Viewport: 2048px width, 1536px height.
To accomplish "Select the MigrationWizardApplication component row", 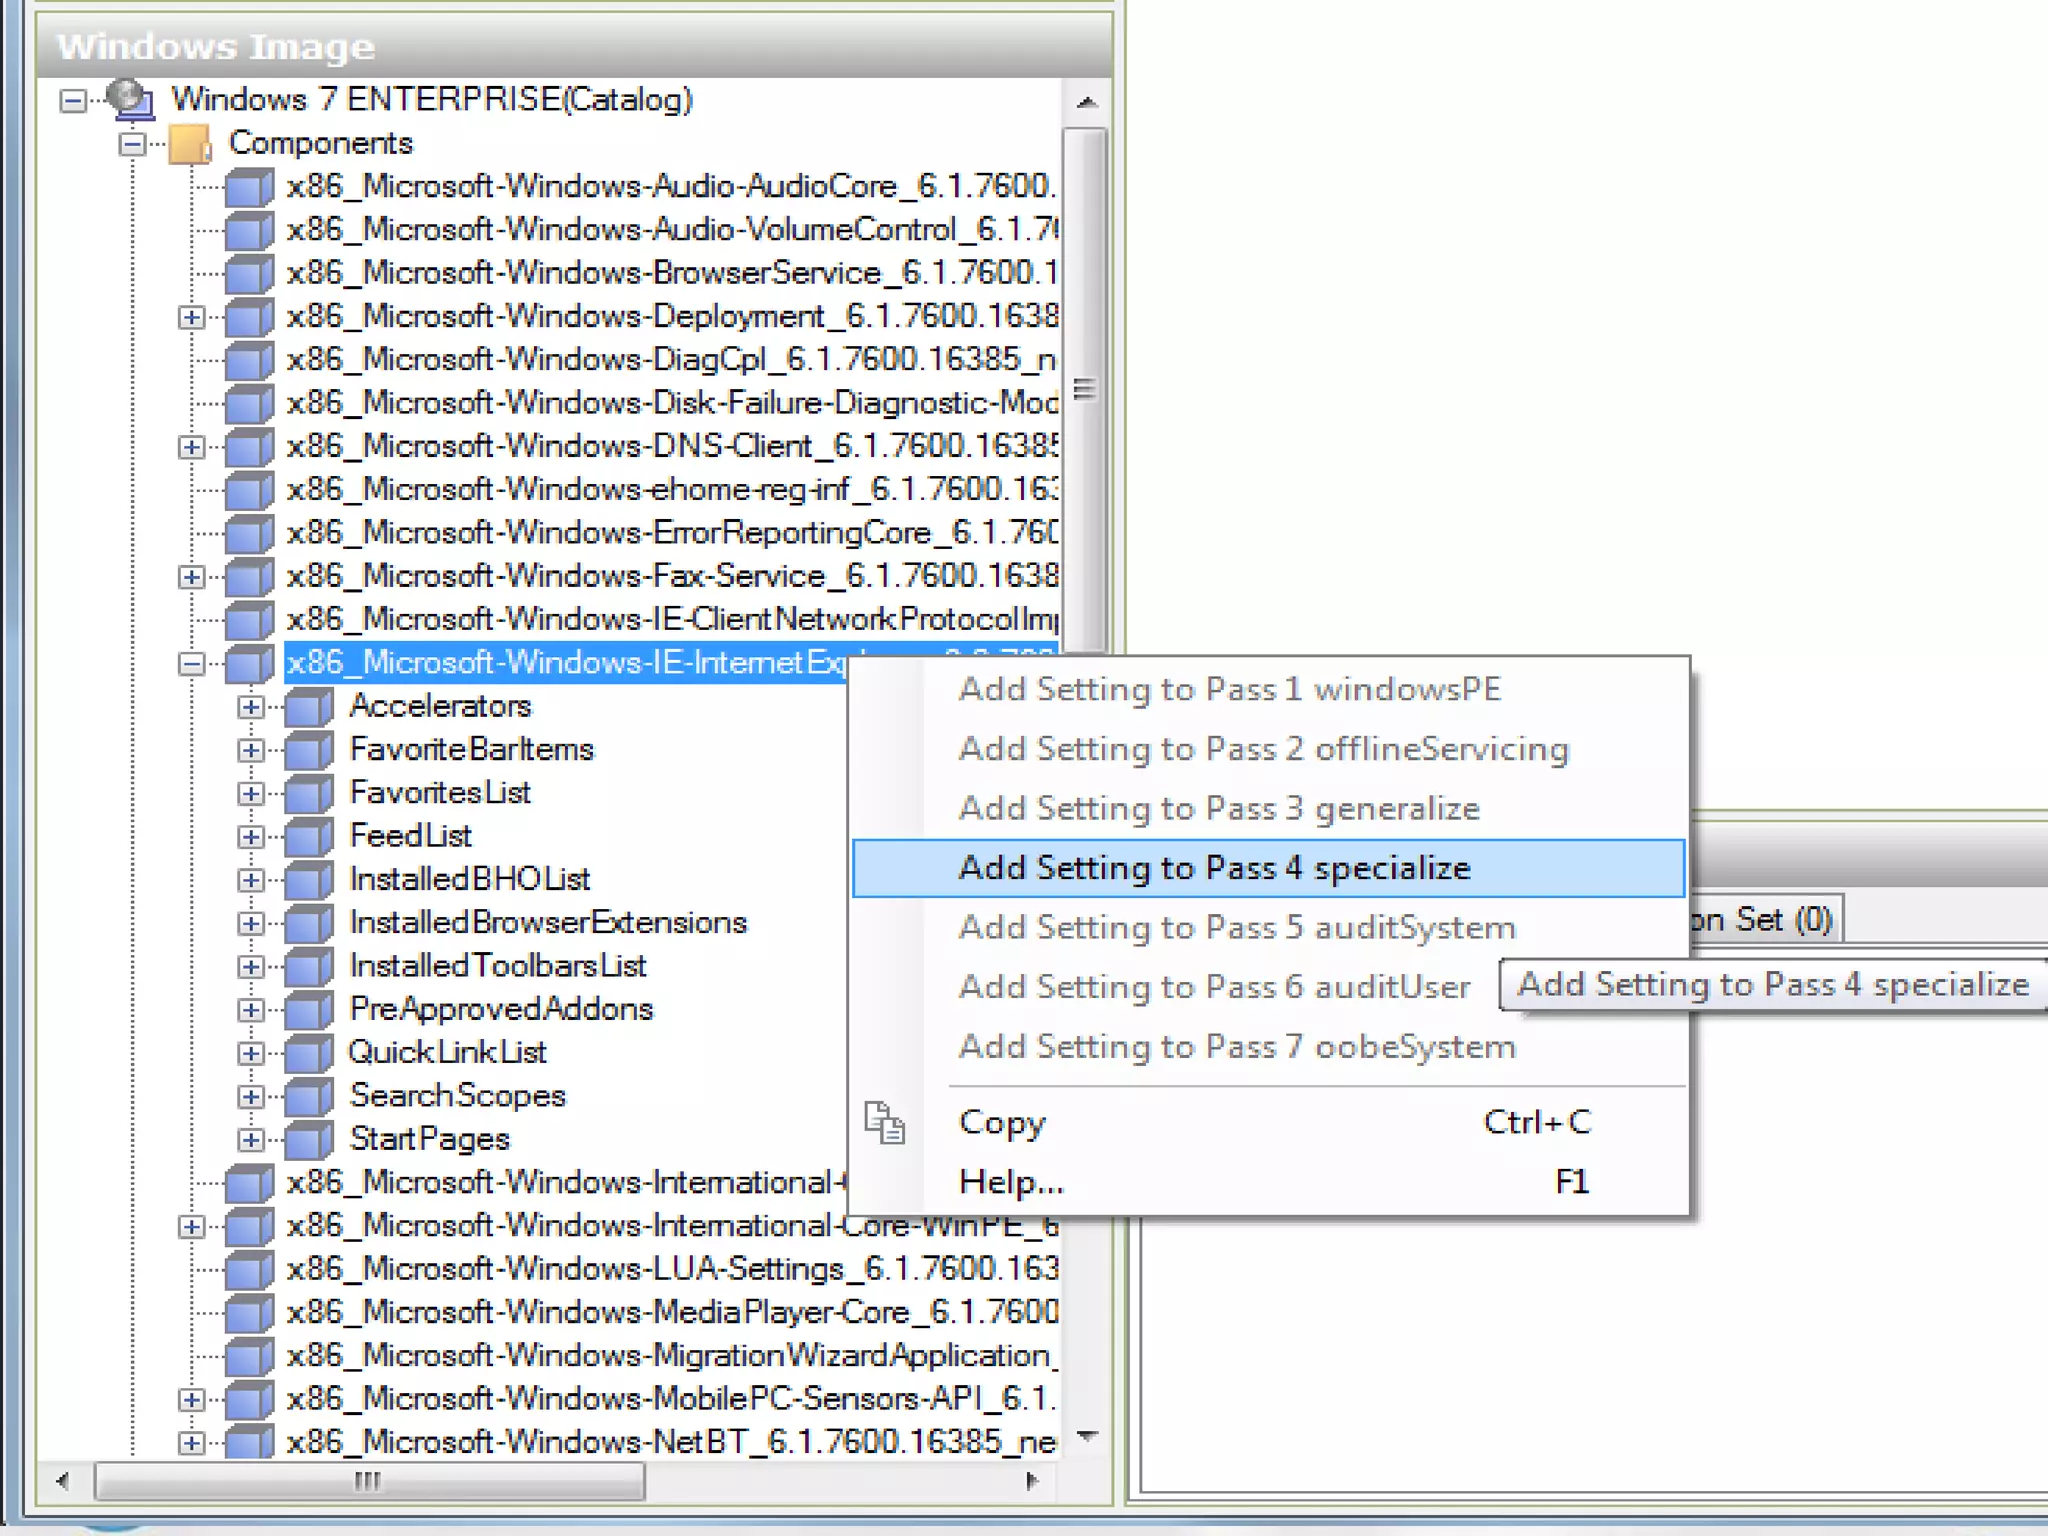I will pyautogui.click(x=671, y=1356).
